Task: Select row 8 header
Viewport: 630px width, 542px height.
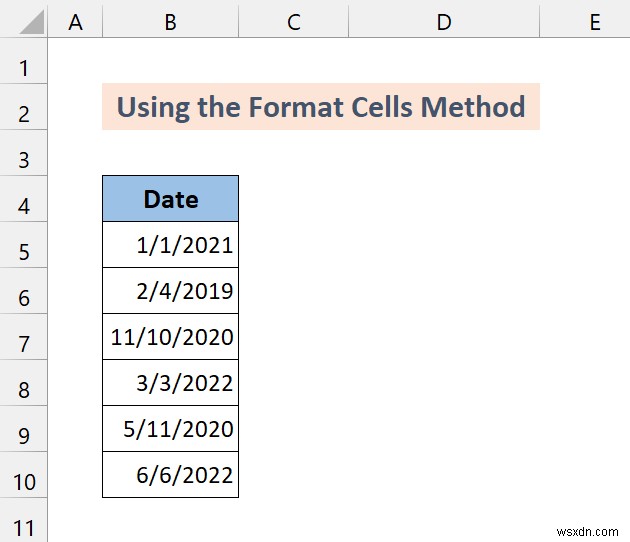Action: 24,382
